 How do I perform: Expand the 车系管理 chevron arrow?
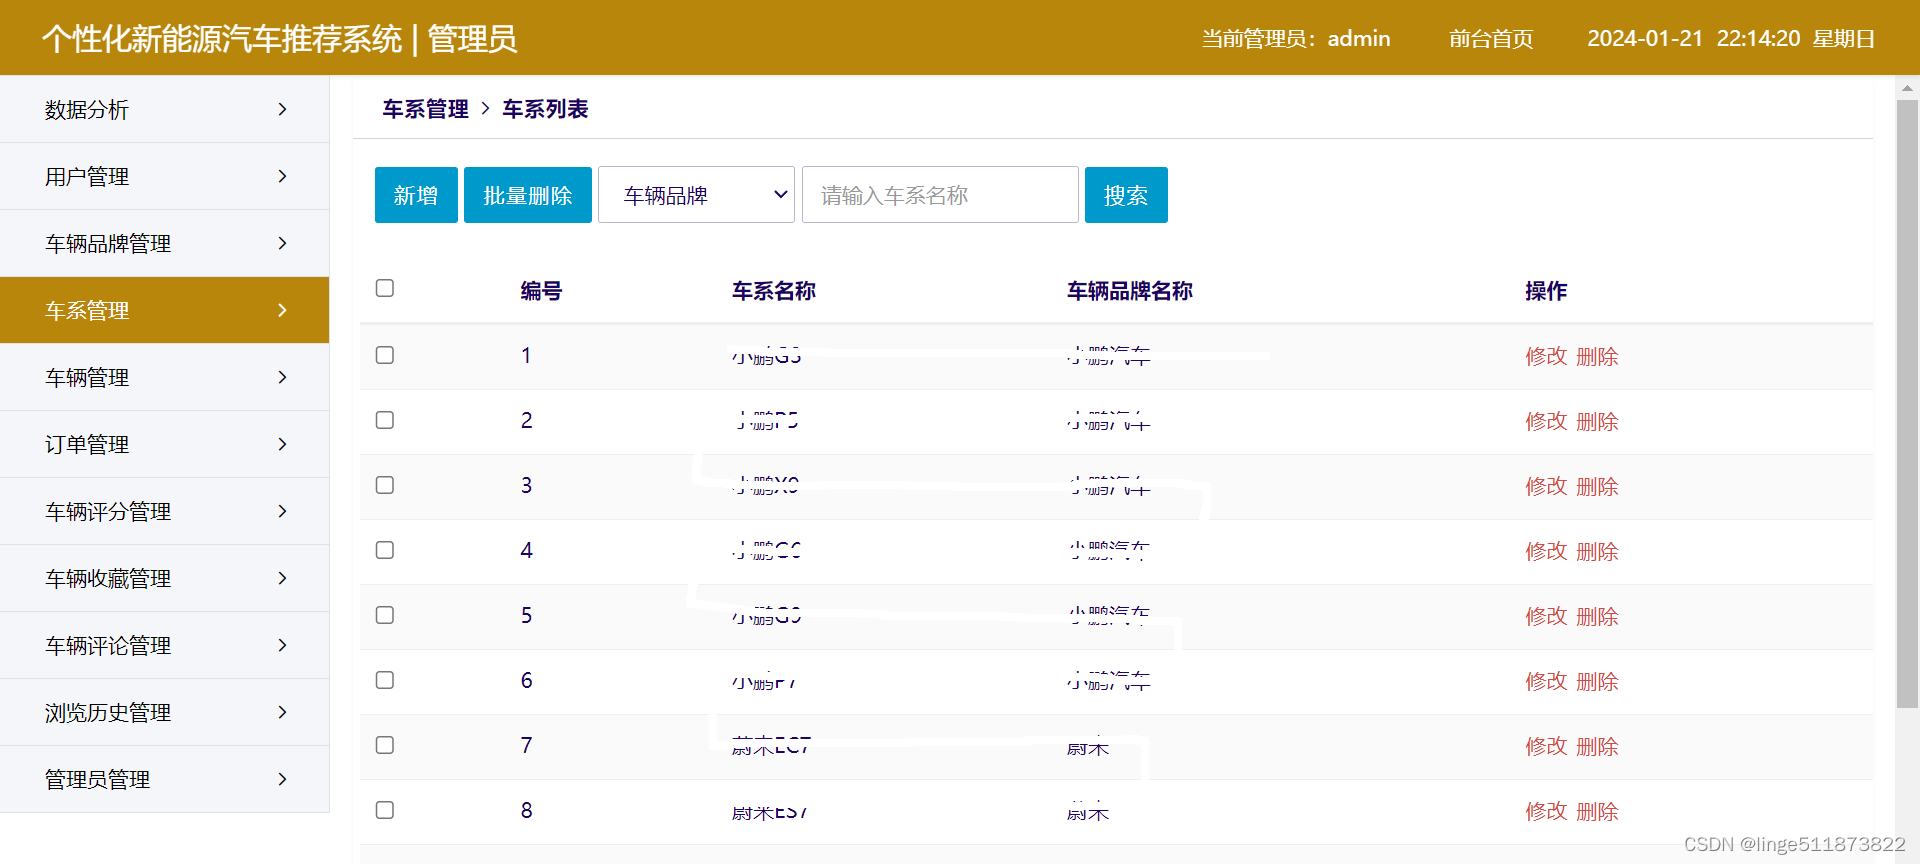(x=282, y=310)
